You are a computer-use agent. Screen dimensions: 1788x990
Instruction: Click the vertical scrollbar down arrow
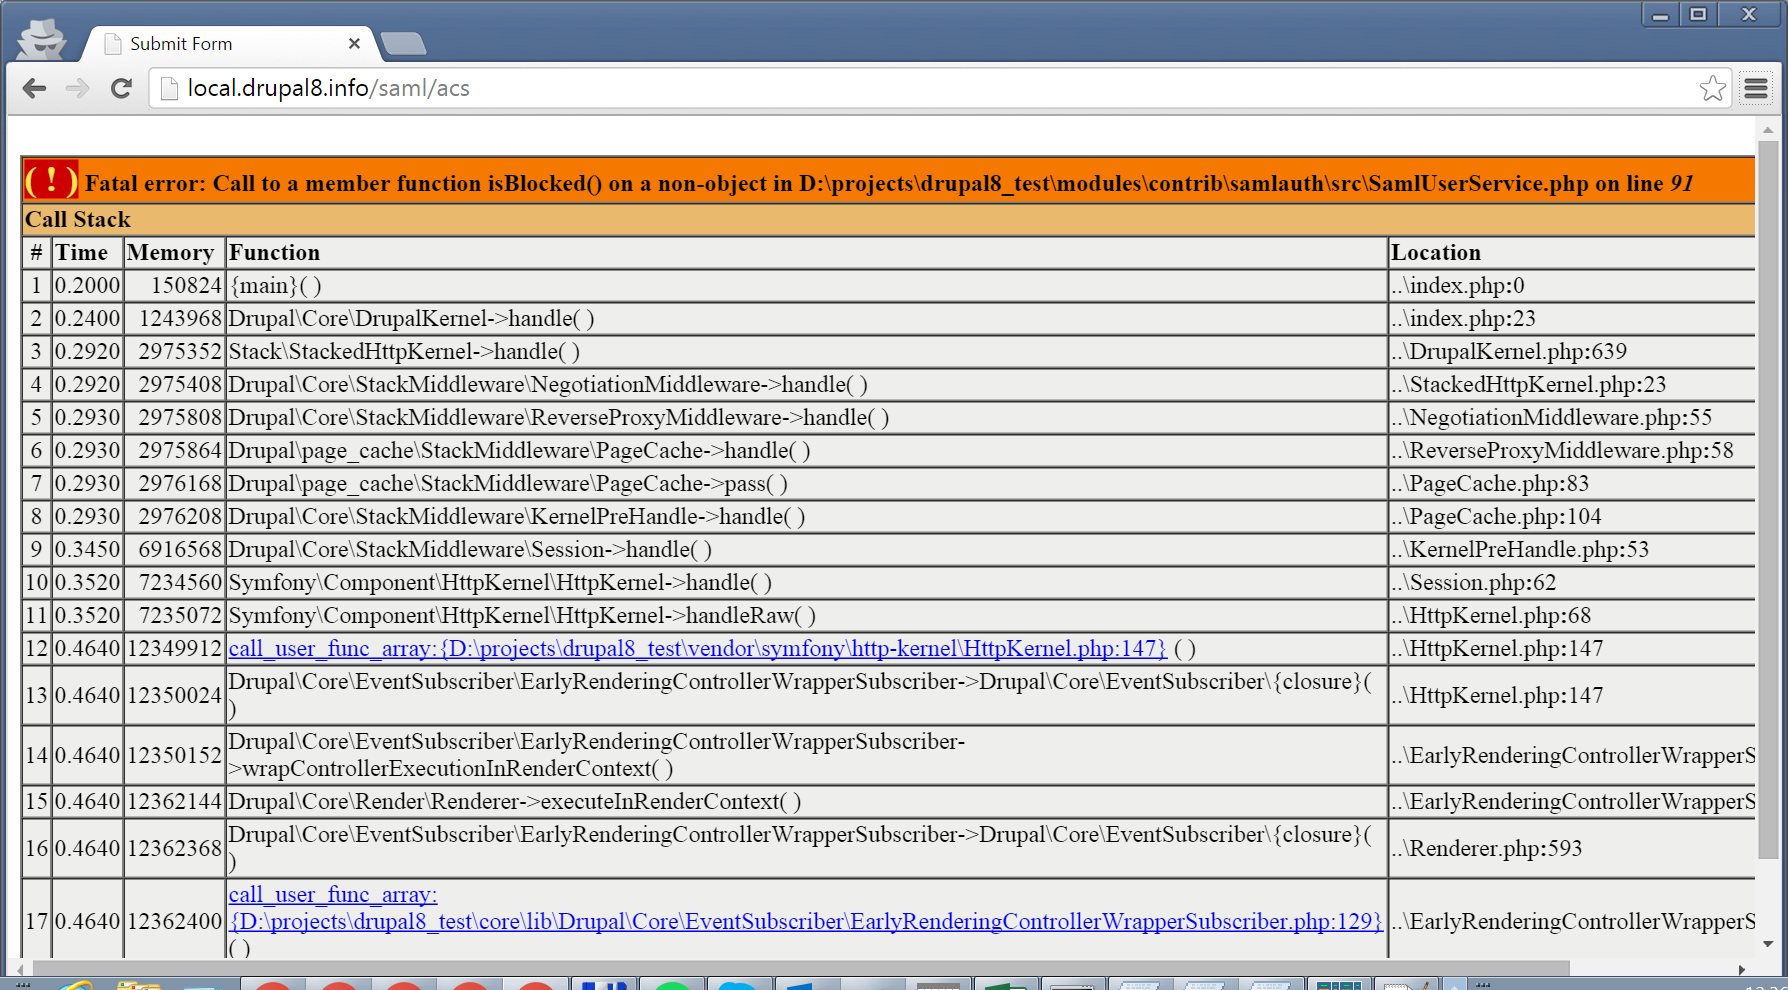(x=1768, y=943)
